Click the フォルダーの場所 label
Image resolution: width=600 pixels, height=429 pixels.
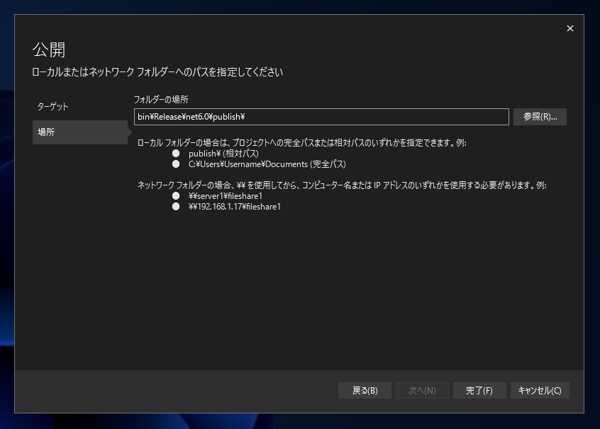tap(161, 100)
